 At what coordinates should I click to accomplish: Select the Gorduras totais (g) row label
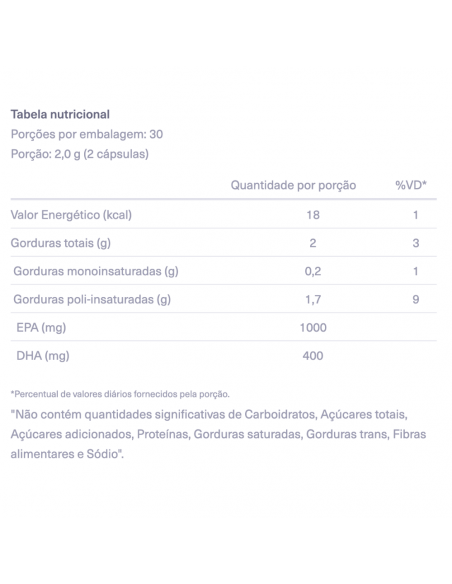(x=61, y=243)
